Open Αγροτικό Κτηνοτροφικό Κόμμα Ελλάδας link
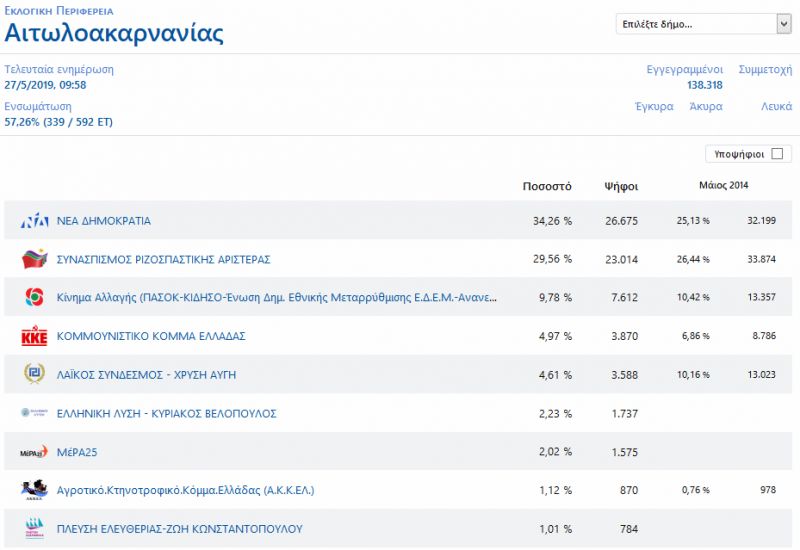This screenshot has width=800, height=550. (x=185, y=490)
